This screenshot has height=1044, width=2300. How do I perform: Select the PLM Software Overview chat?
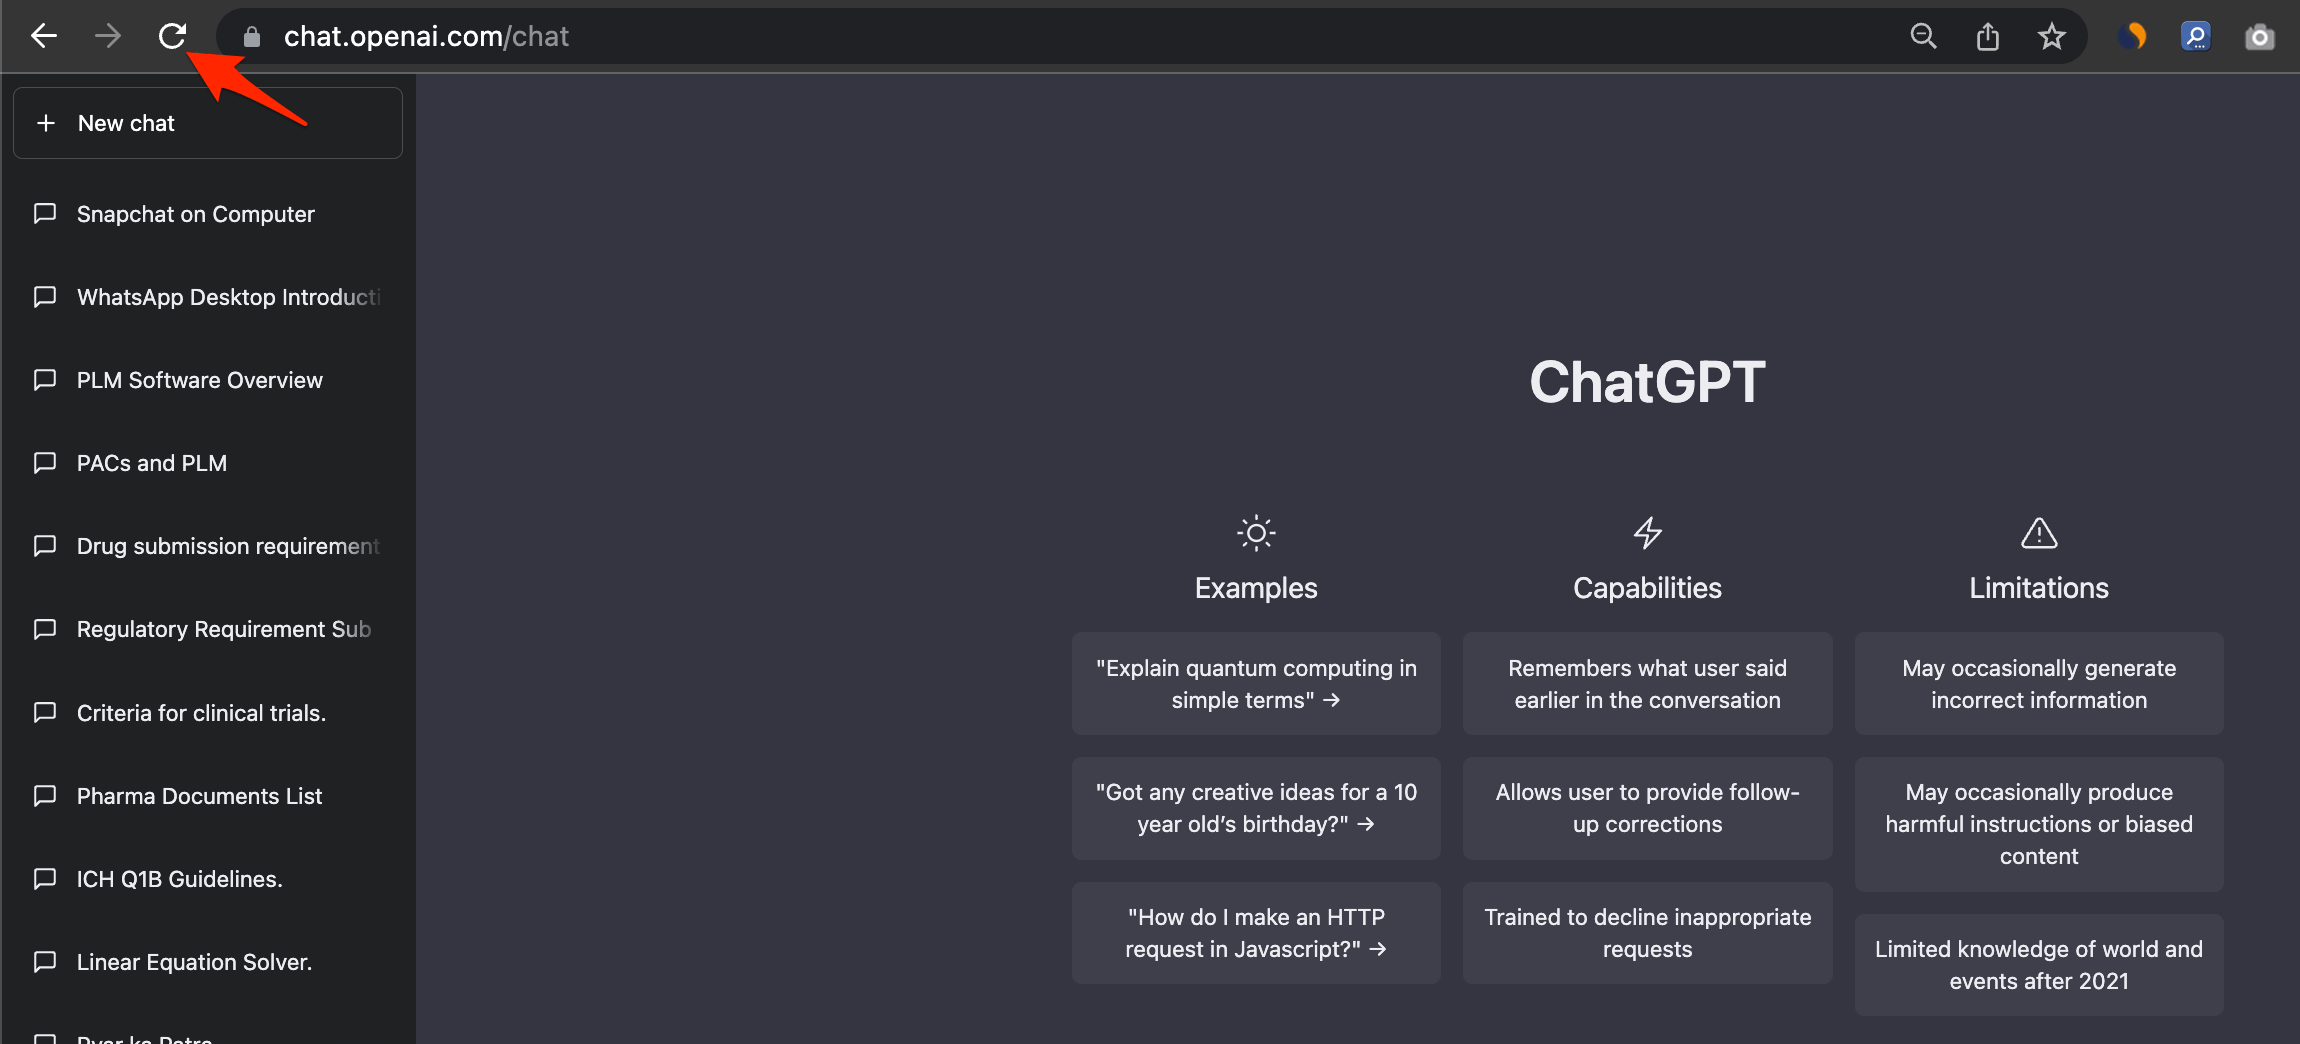click(x=199, y=380)
